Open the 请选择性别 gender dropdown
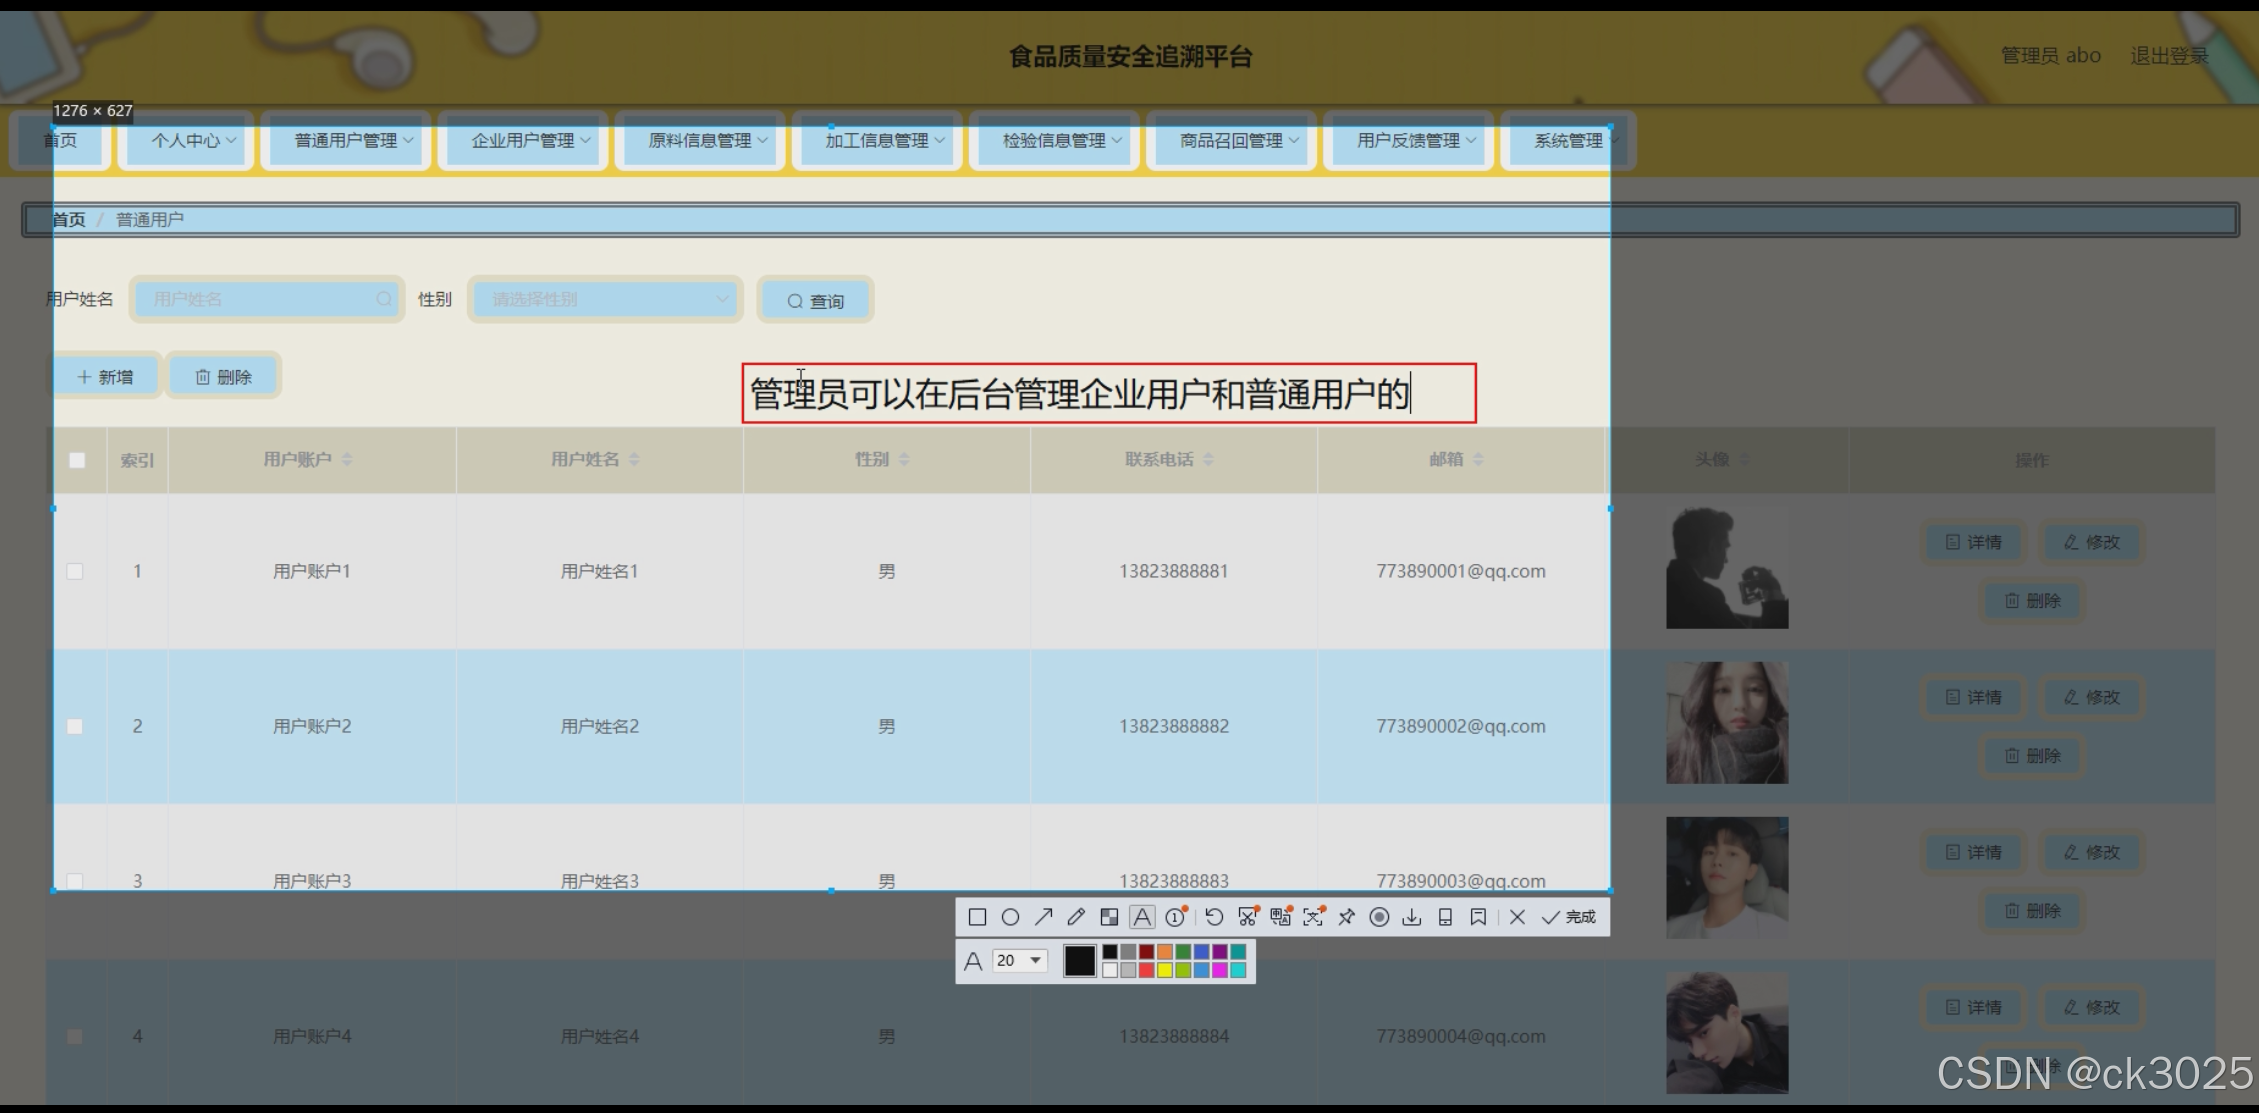The width and height of the screenshot is (2259, 1113). (x=604, y=299)
